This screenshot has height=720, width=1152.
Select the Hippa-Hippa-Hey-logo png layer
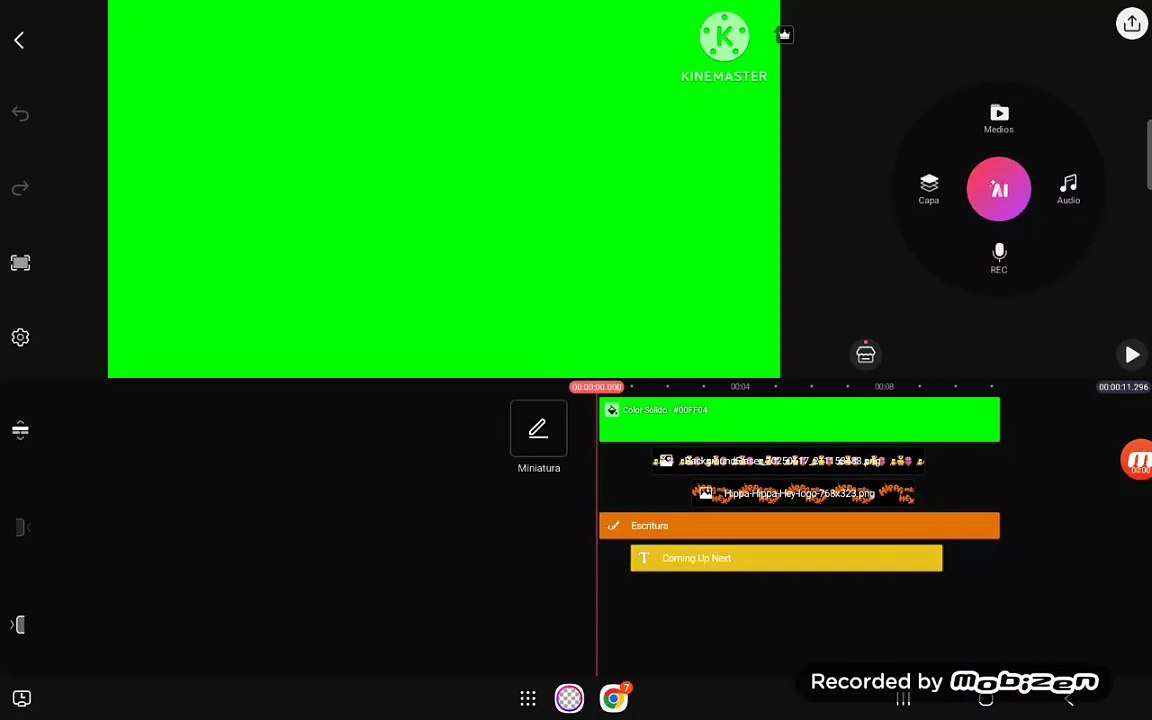(803, 493)
